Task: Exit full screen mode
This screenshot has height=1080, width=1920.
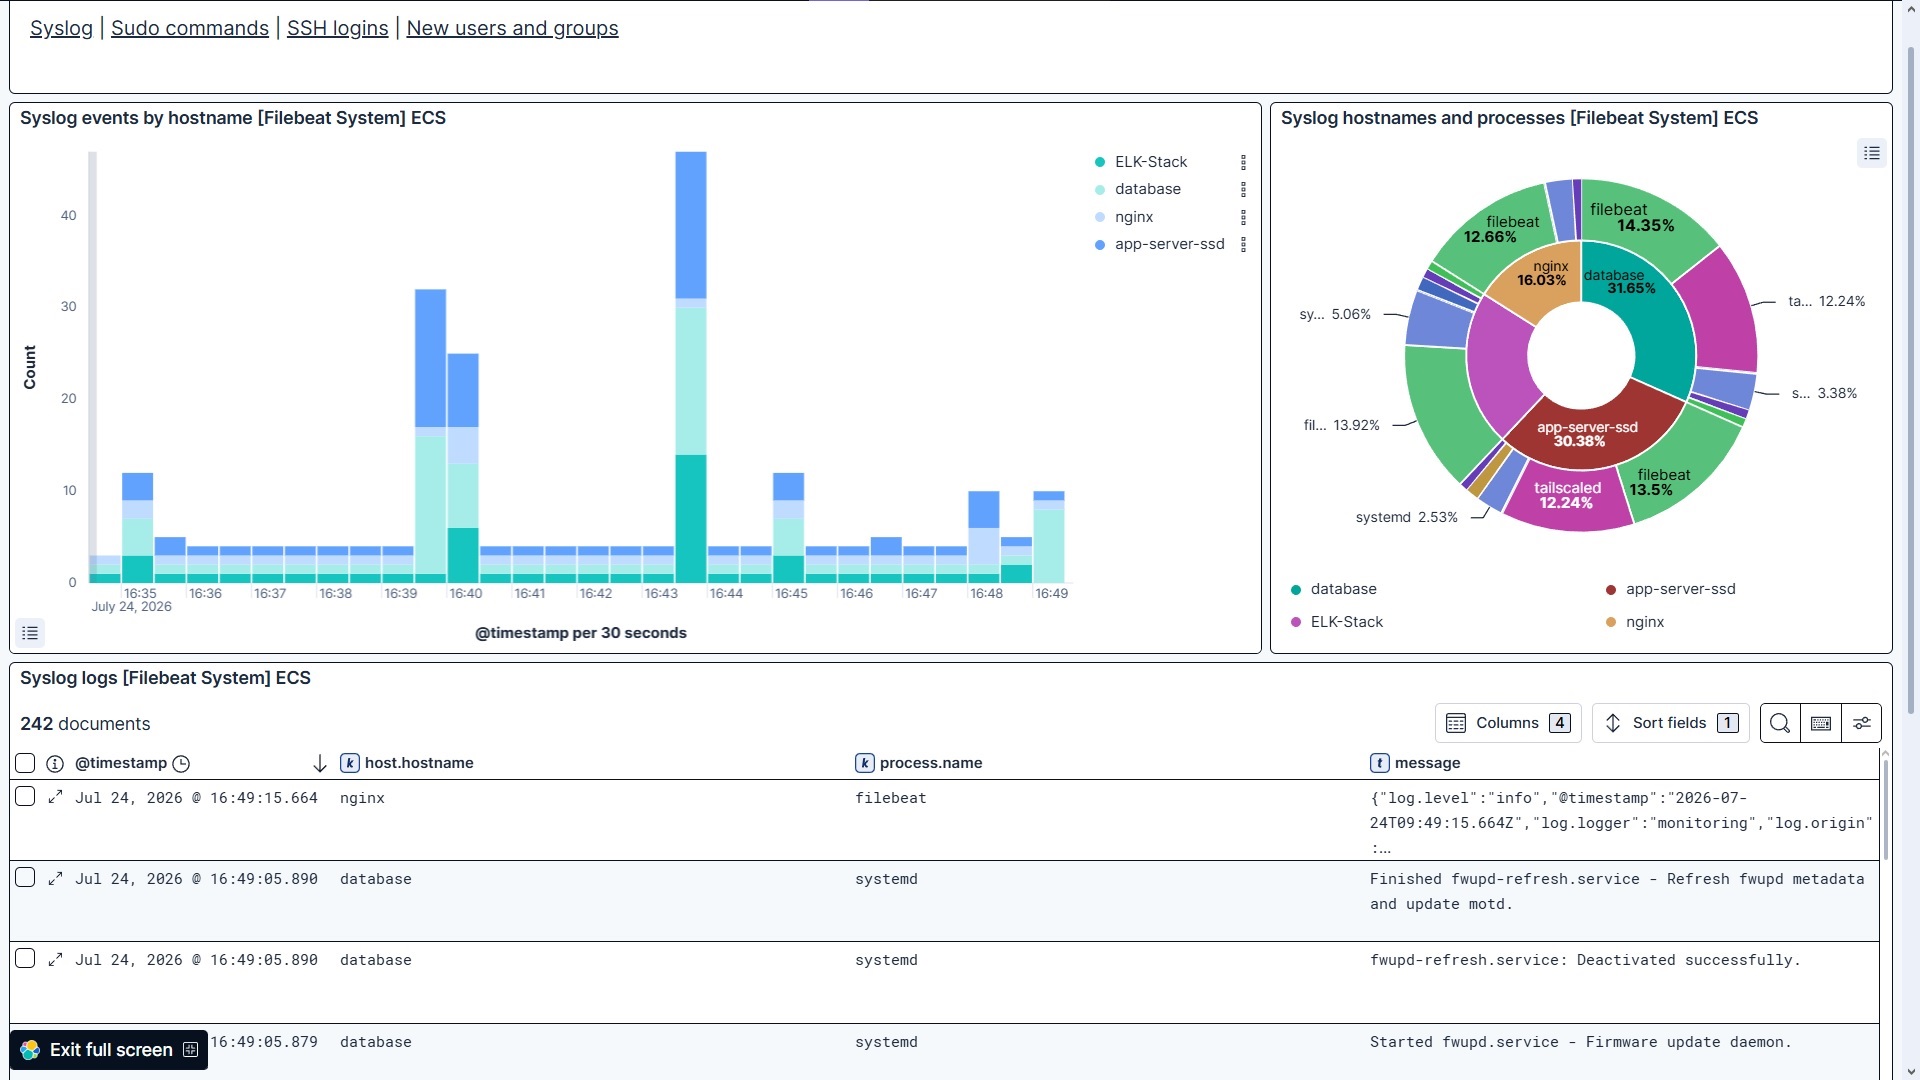Action: [x=109, y=1050]
